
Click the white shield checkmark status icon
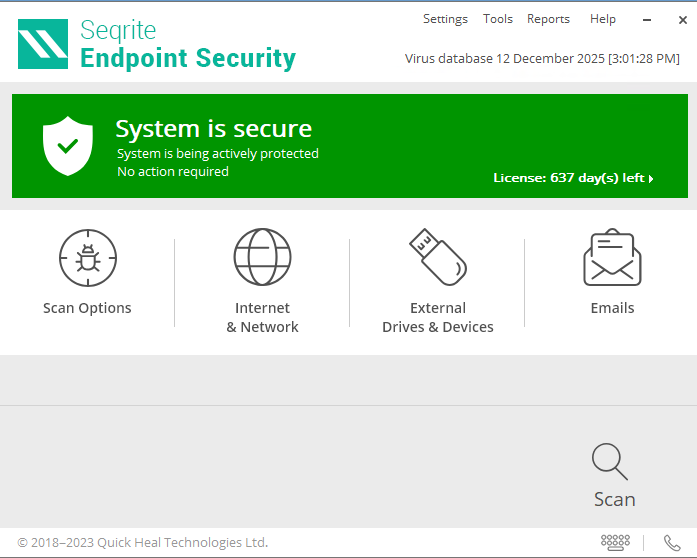coord(68,145)
